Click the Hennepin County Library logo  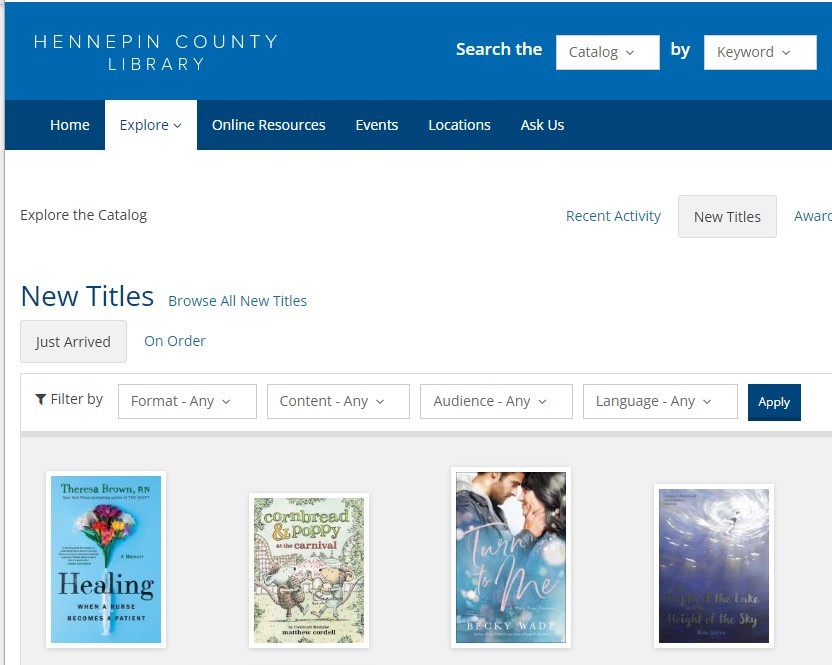[x=156, y=53]
